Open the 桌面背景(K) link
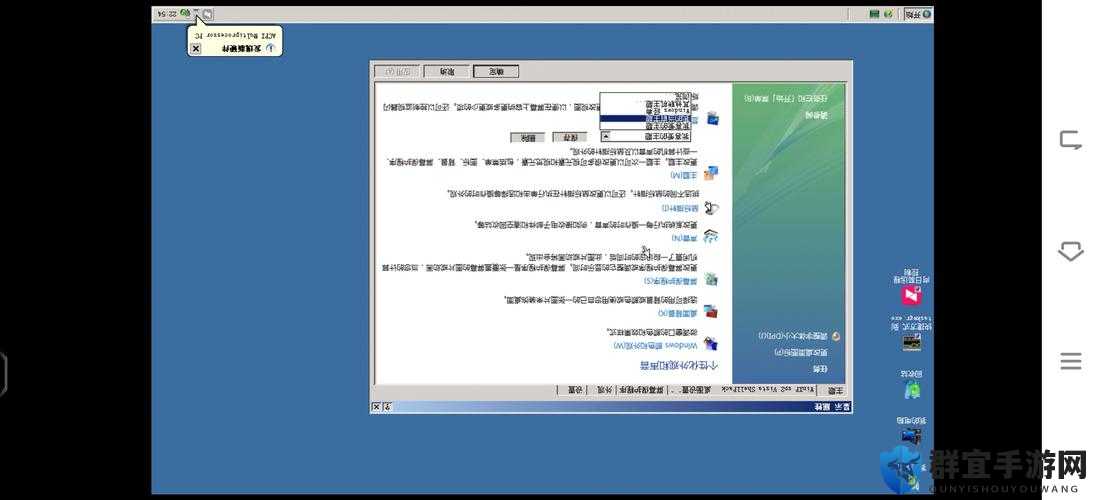The image size is (1096, 500). 678,313
